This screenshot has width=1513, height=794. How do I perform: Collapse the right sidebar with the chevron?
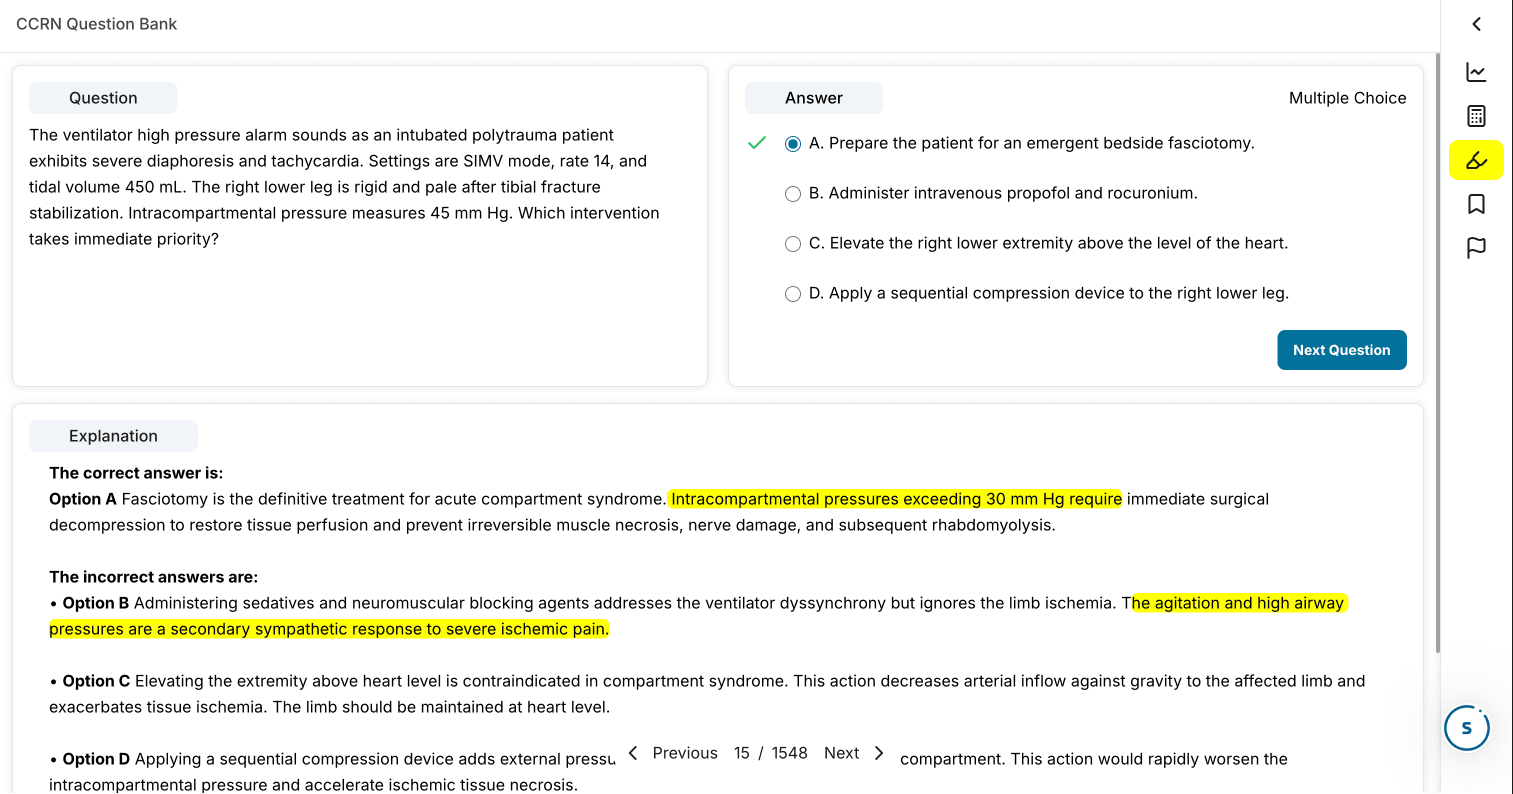(1476, 24)
